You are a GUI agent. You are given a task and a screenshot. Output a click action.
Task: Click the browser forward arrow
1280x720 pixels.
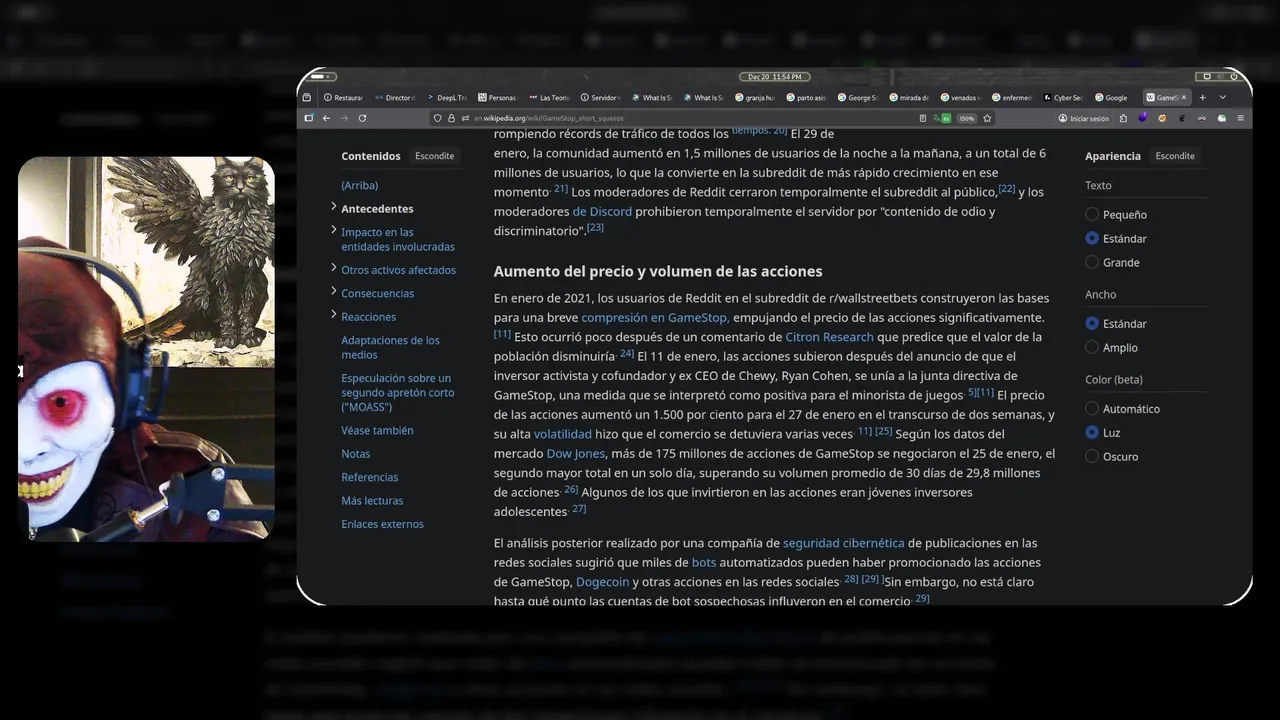[x=344, y=118]
